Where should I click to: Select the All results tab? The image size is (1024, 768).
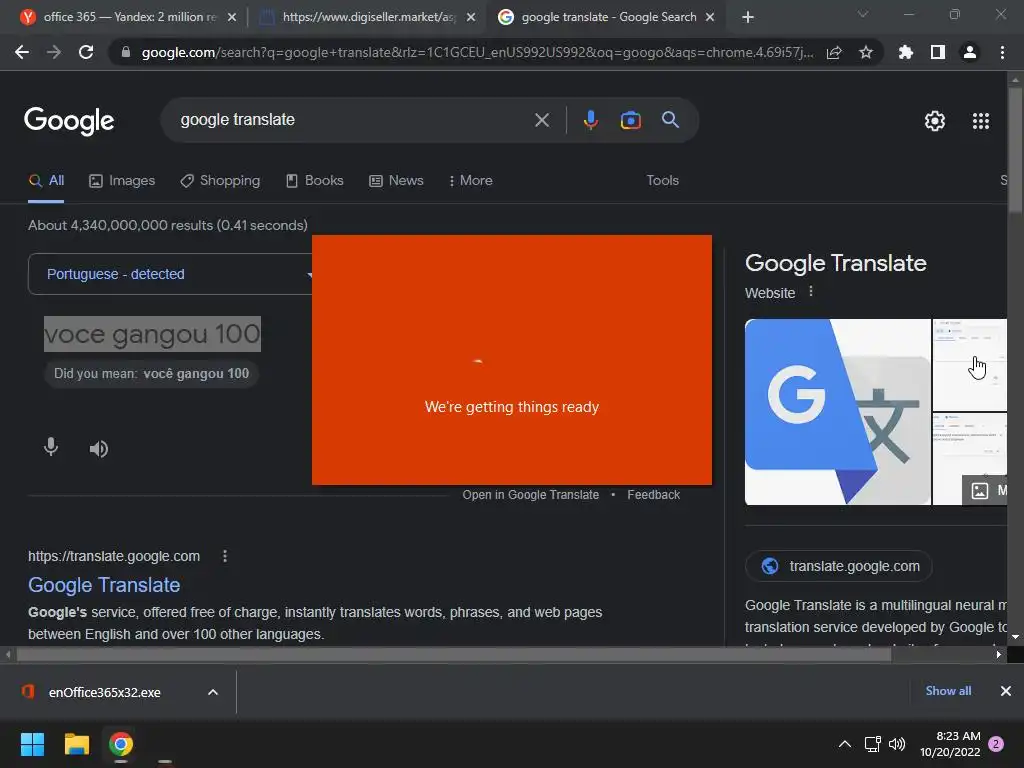pyautogui.click(x=46, y=180)
